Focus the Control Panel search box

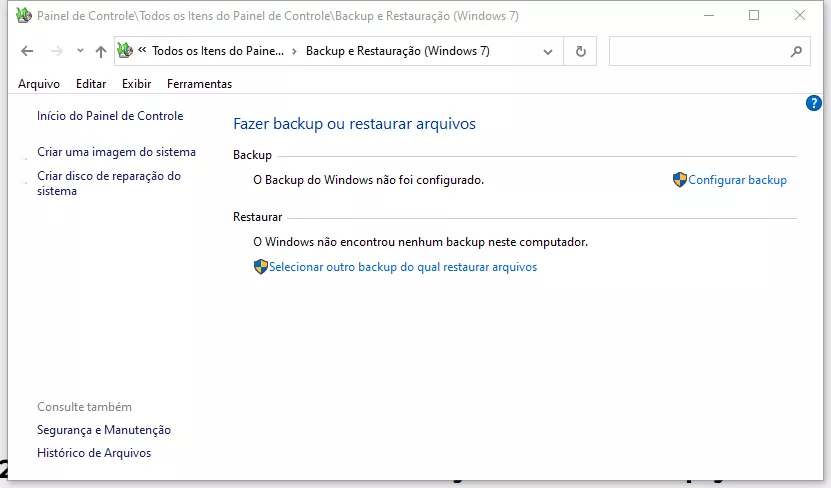click(709, 51)
